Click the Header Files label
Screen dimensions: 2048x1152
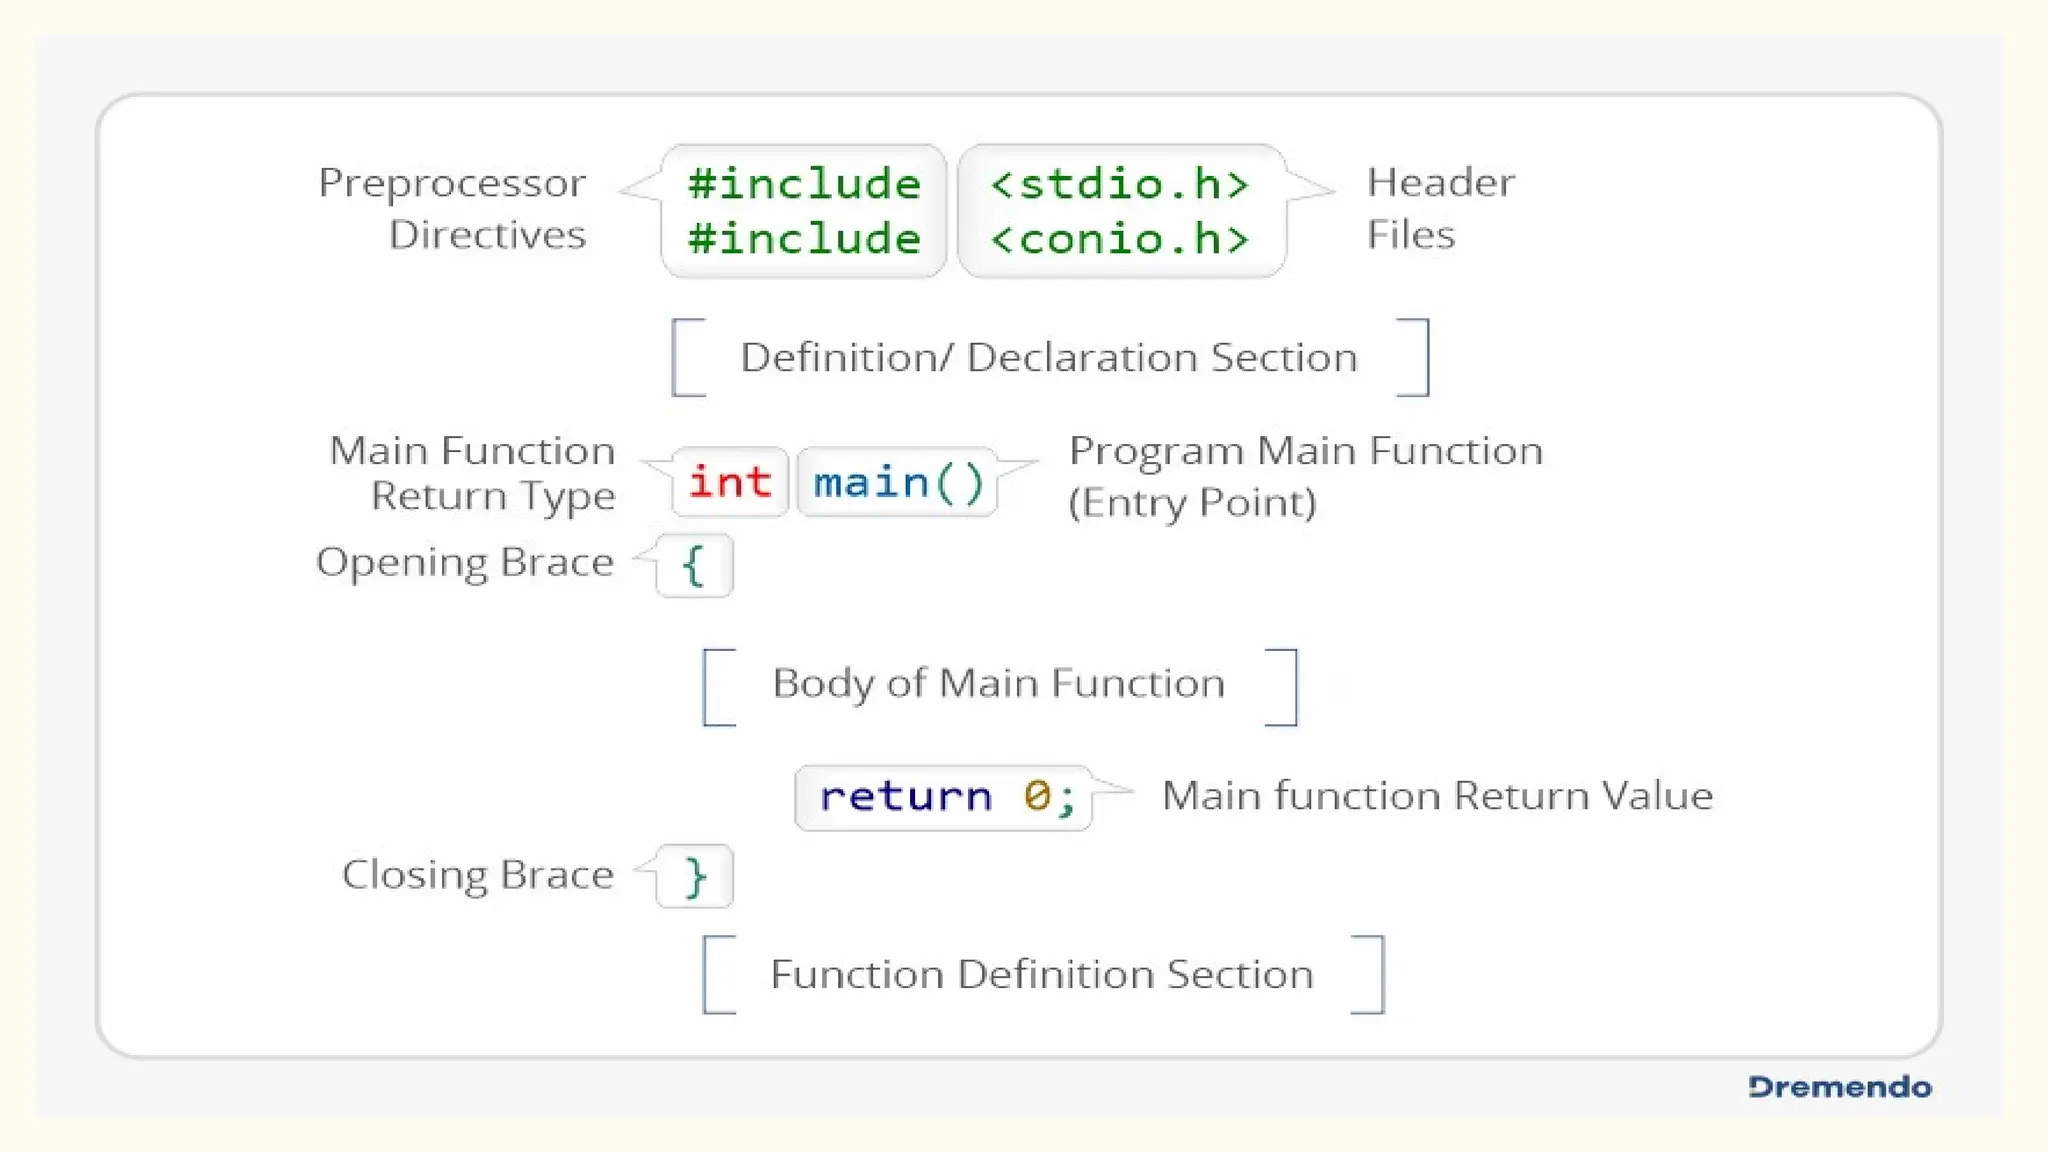(x=1439, y=208)
